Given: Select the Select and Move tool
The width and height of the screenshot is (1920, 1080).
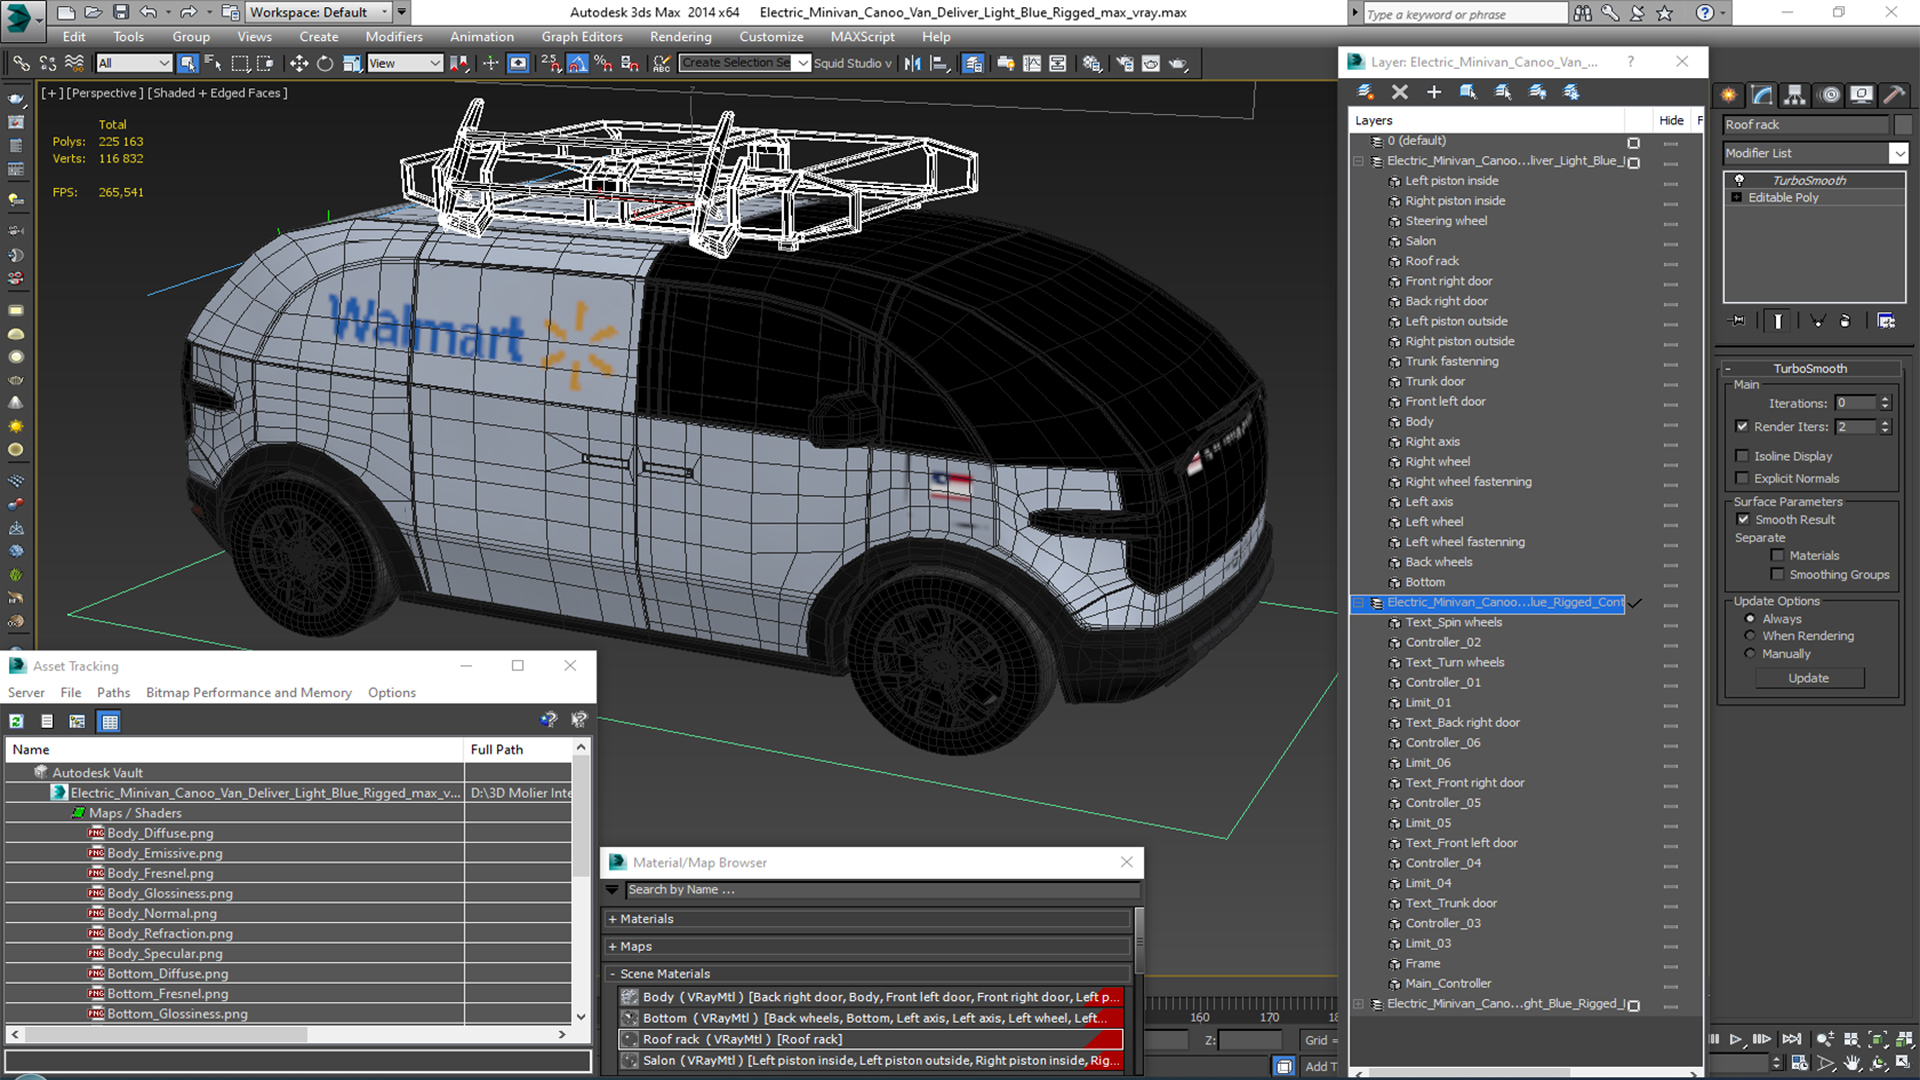Looking at the screenshot, I should coord(298,63).
